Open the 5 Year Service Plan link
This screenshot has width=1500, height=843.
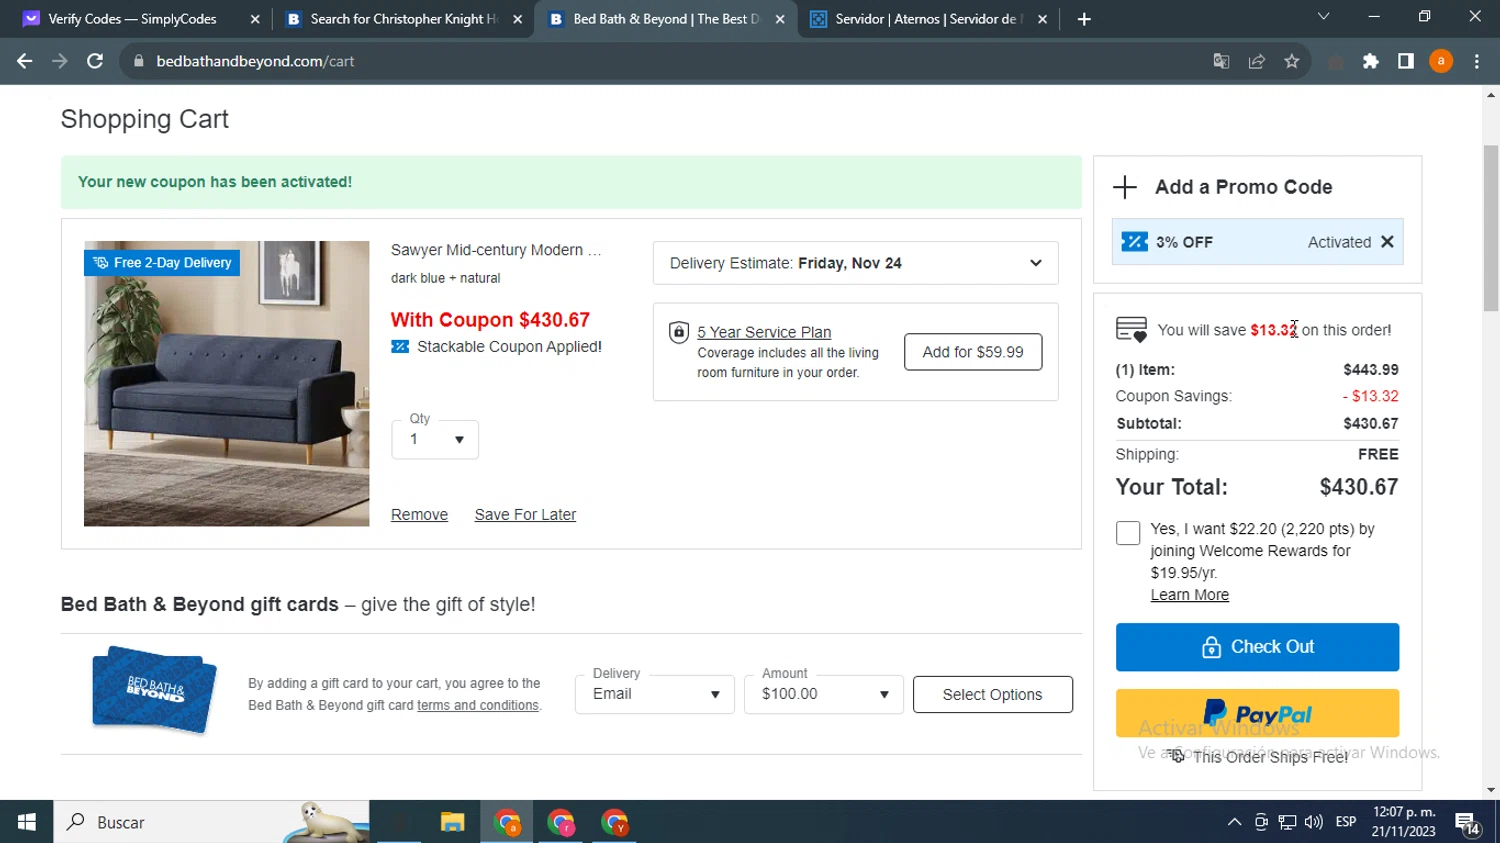[x=764, y=332]
